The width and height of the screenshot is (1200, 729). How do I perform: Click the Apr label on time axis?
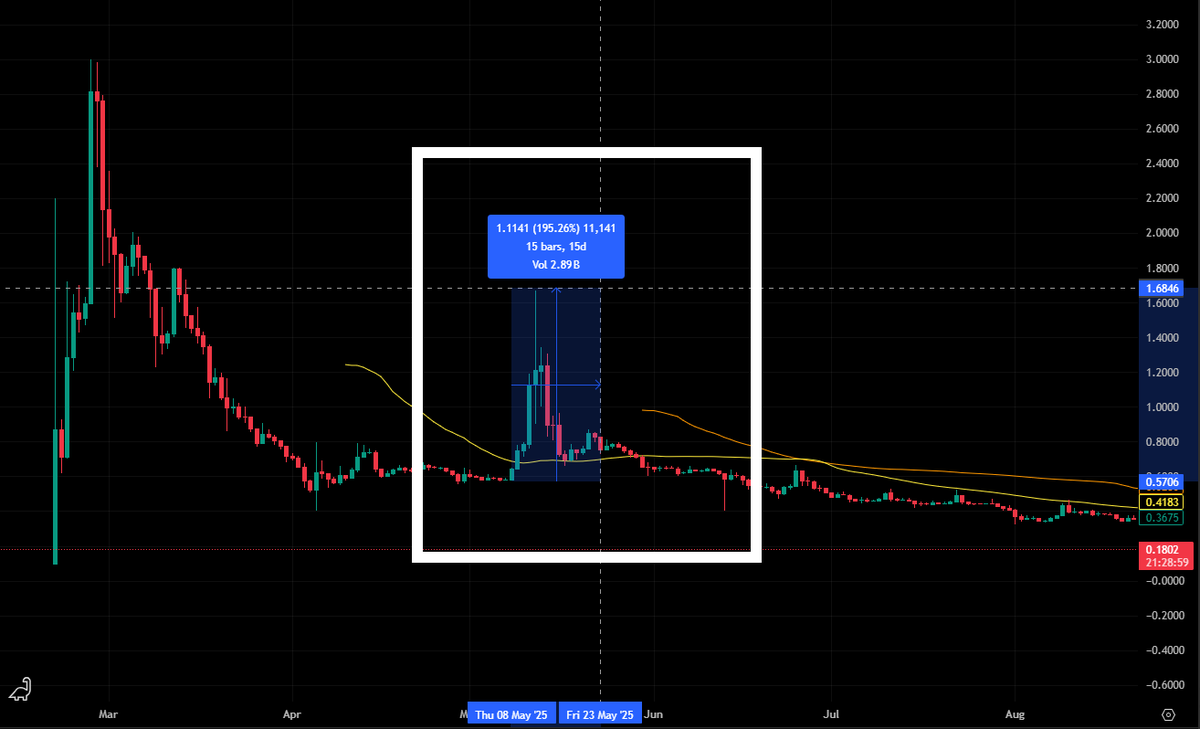[x=292, y=715]
